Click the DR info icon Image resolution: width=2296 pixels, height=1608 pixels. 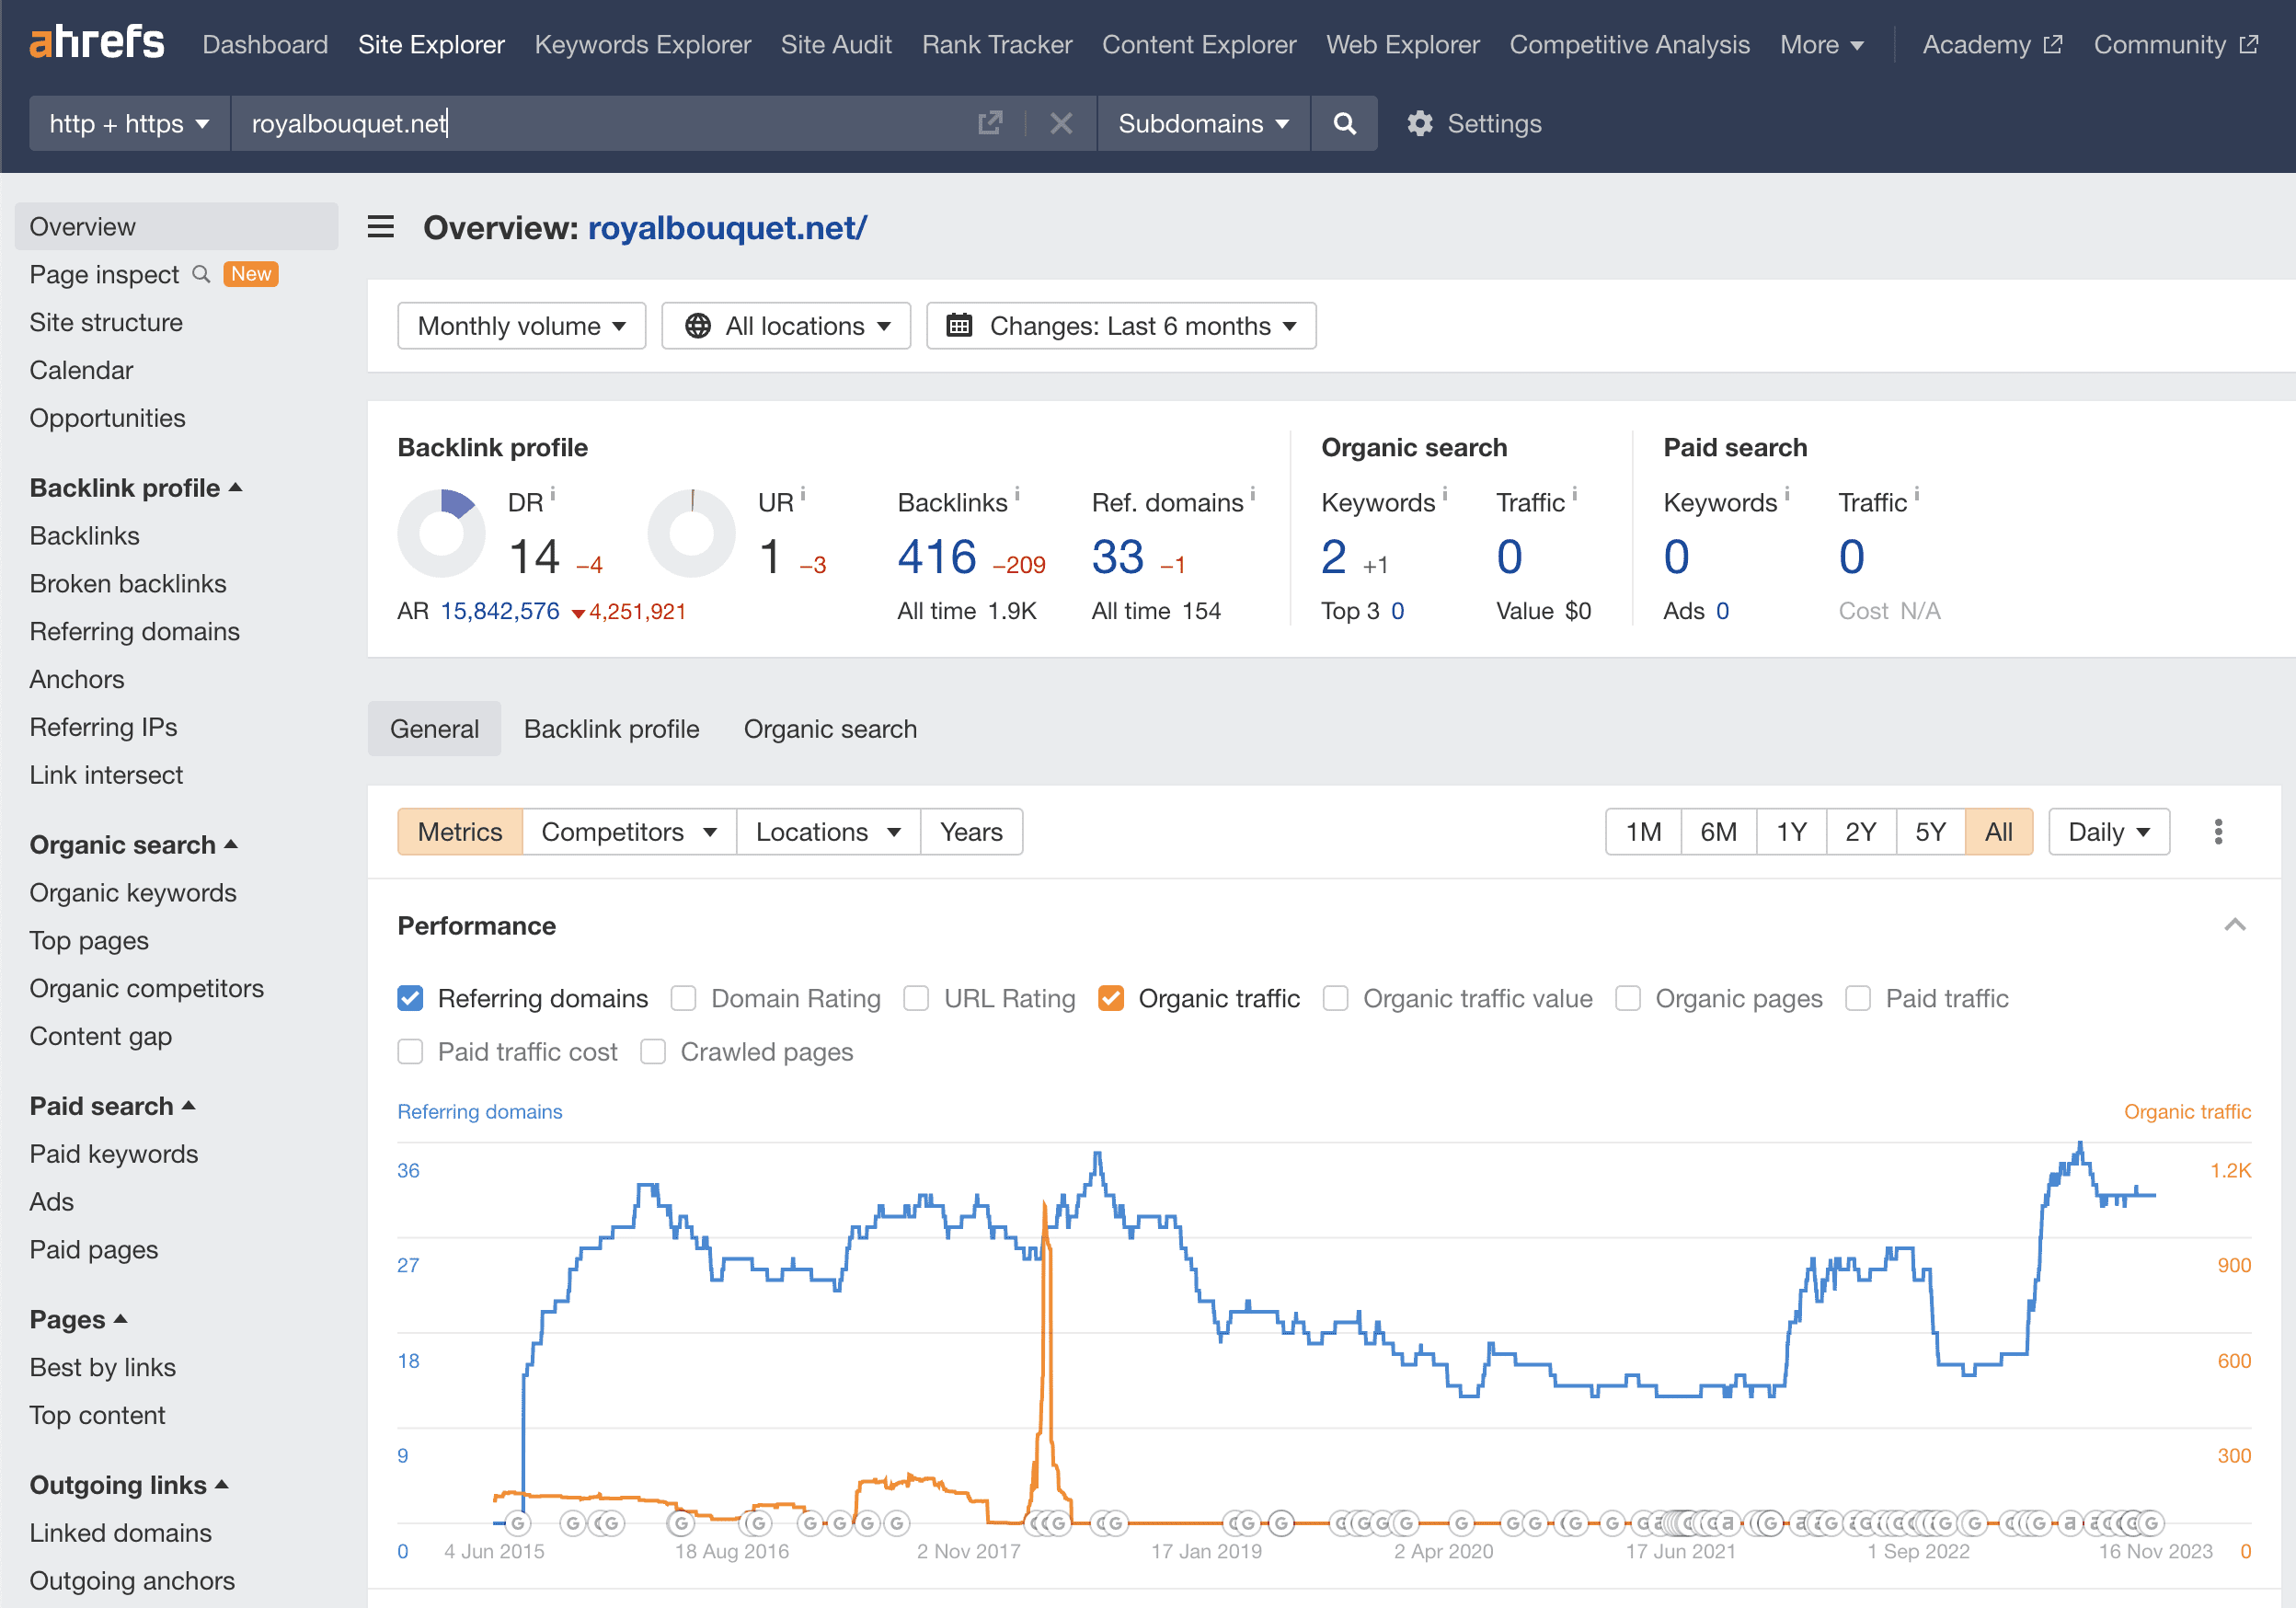553,494
